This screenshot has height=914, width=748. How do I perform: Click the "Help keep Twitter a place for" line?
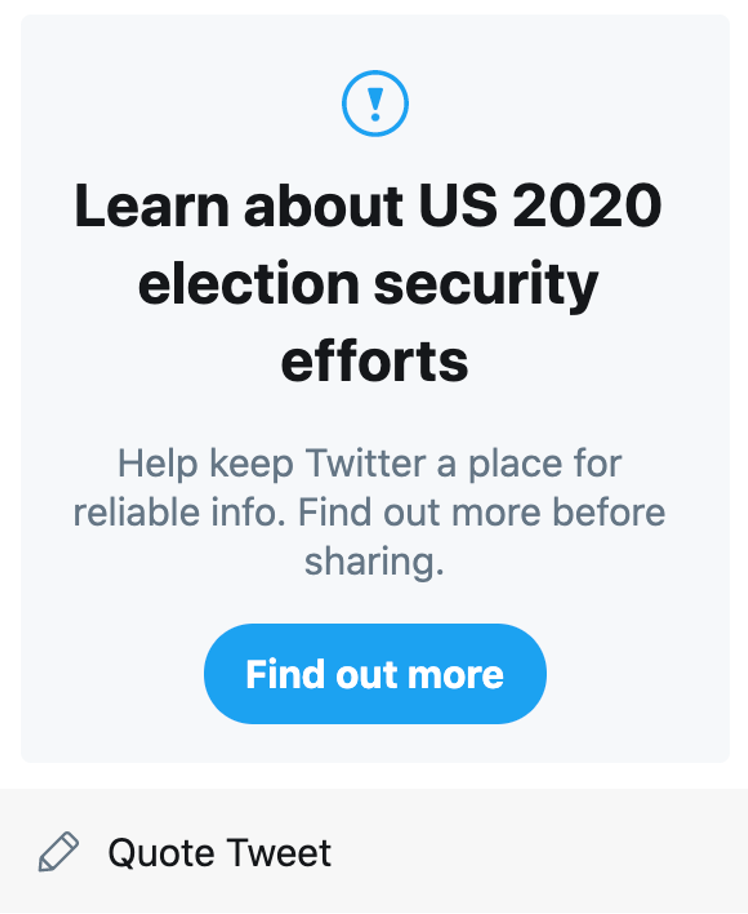tap(369, 464)
